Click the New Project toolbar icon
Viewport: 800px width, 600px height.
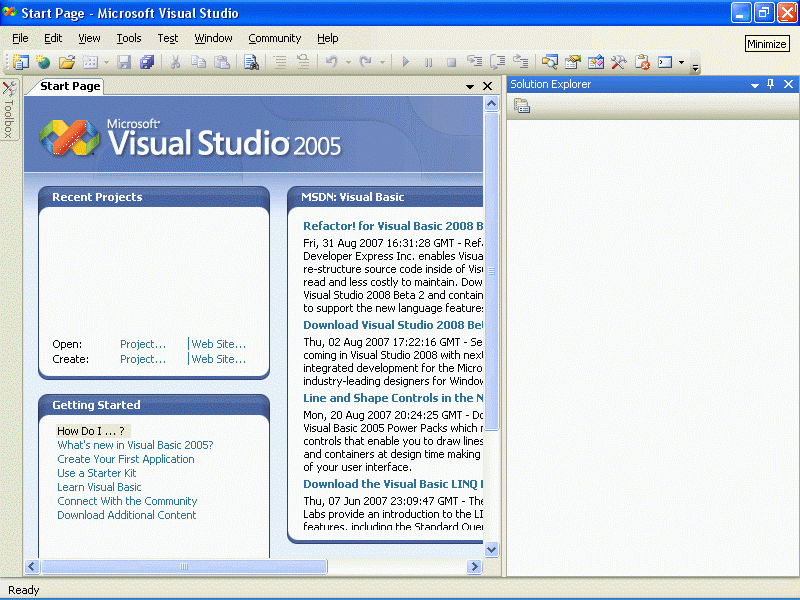21,62
